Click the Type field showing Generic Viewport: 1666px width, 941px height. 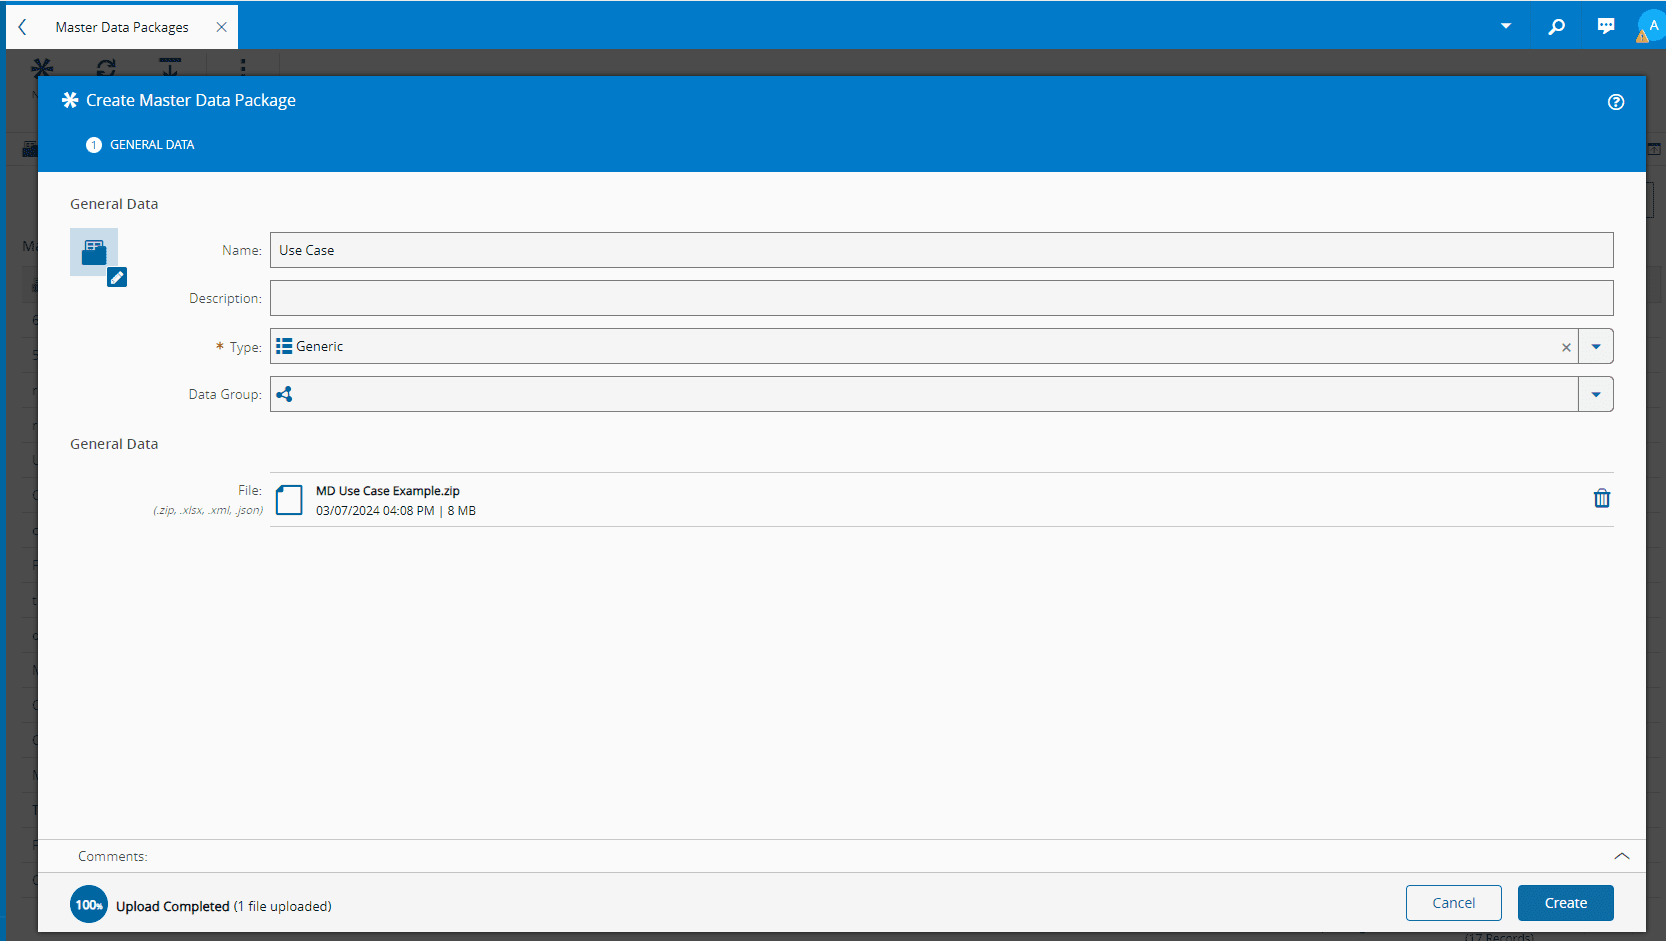pyautogui.click(x=924, y=346)
